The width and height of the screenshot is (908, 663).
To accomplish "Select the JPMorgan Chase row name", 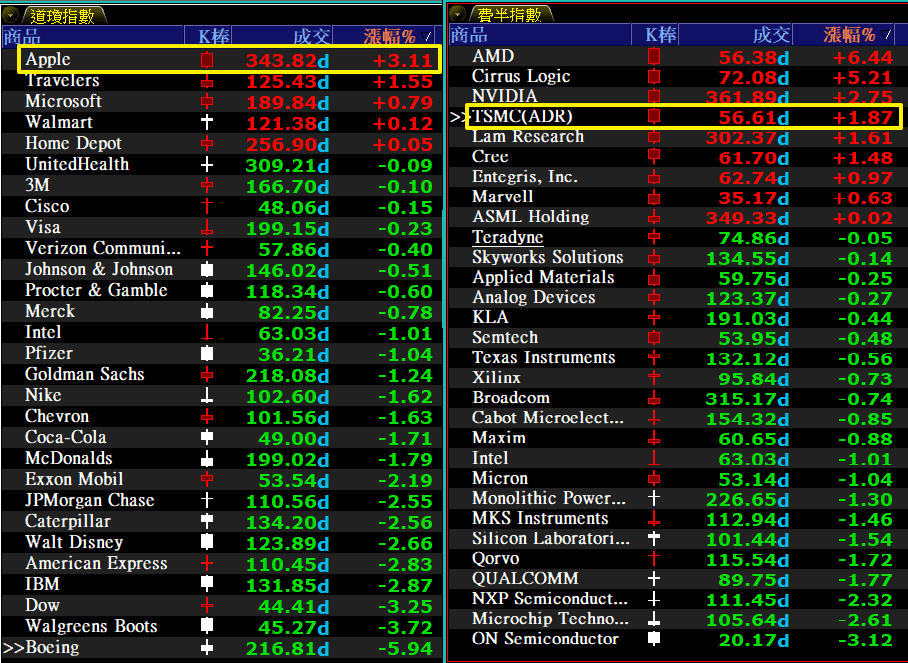I will 90,500.
